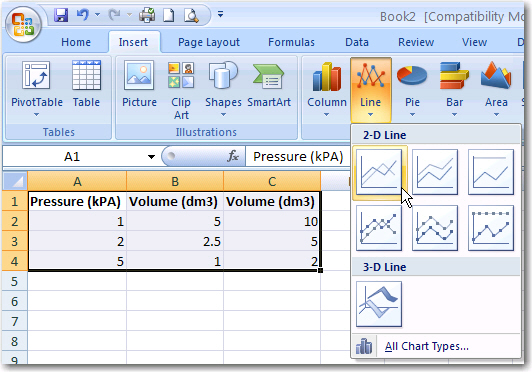
Task: Click the Line chart button
Action: [370, 90]
